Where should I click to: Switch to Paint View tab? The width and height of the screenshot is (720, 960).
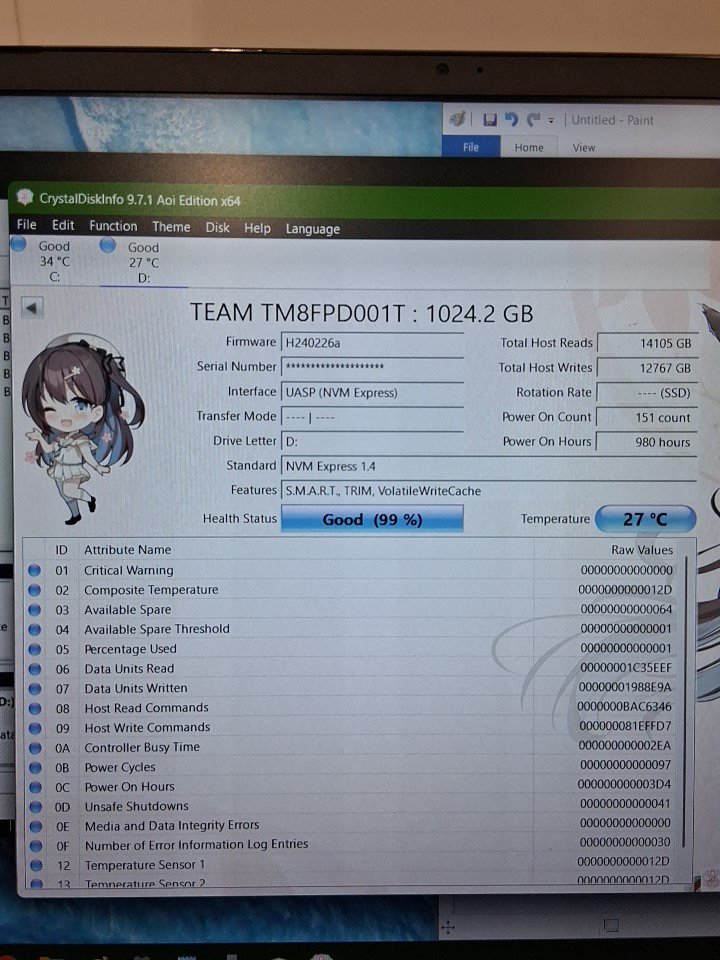584,147
